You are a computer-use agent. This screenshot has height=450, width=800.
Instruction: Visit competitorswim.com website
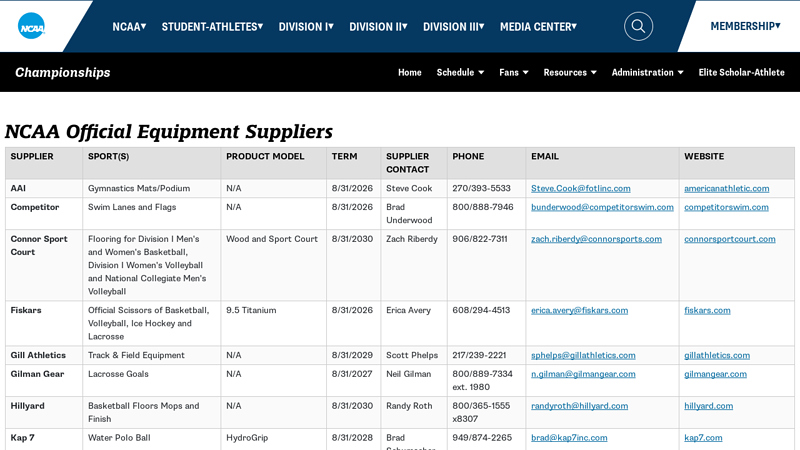pyautogui.click(x=726, y=207)
